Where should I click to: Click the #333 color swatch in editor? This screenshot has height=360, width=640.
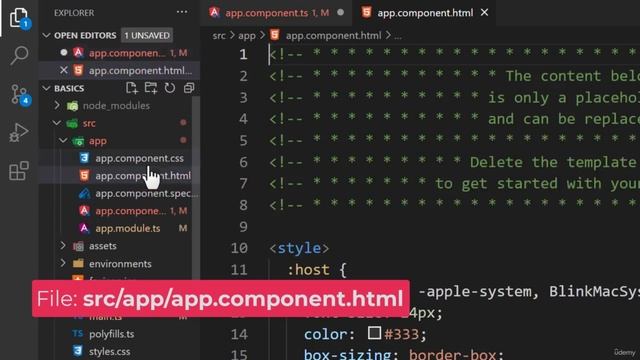pos(374,333)
